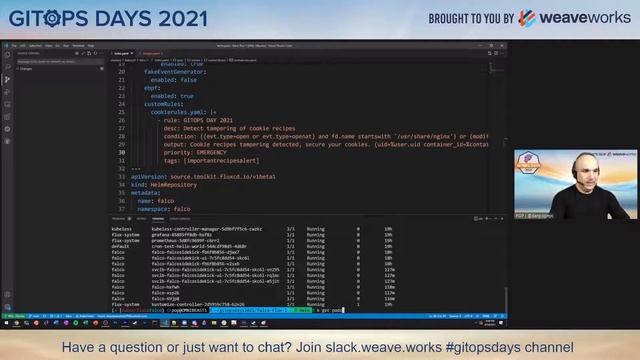Click the Commit checkmark in Source Control header
This screenshot has width=640, height=360.
pos(83,53)
